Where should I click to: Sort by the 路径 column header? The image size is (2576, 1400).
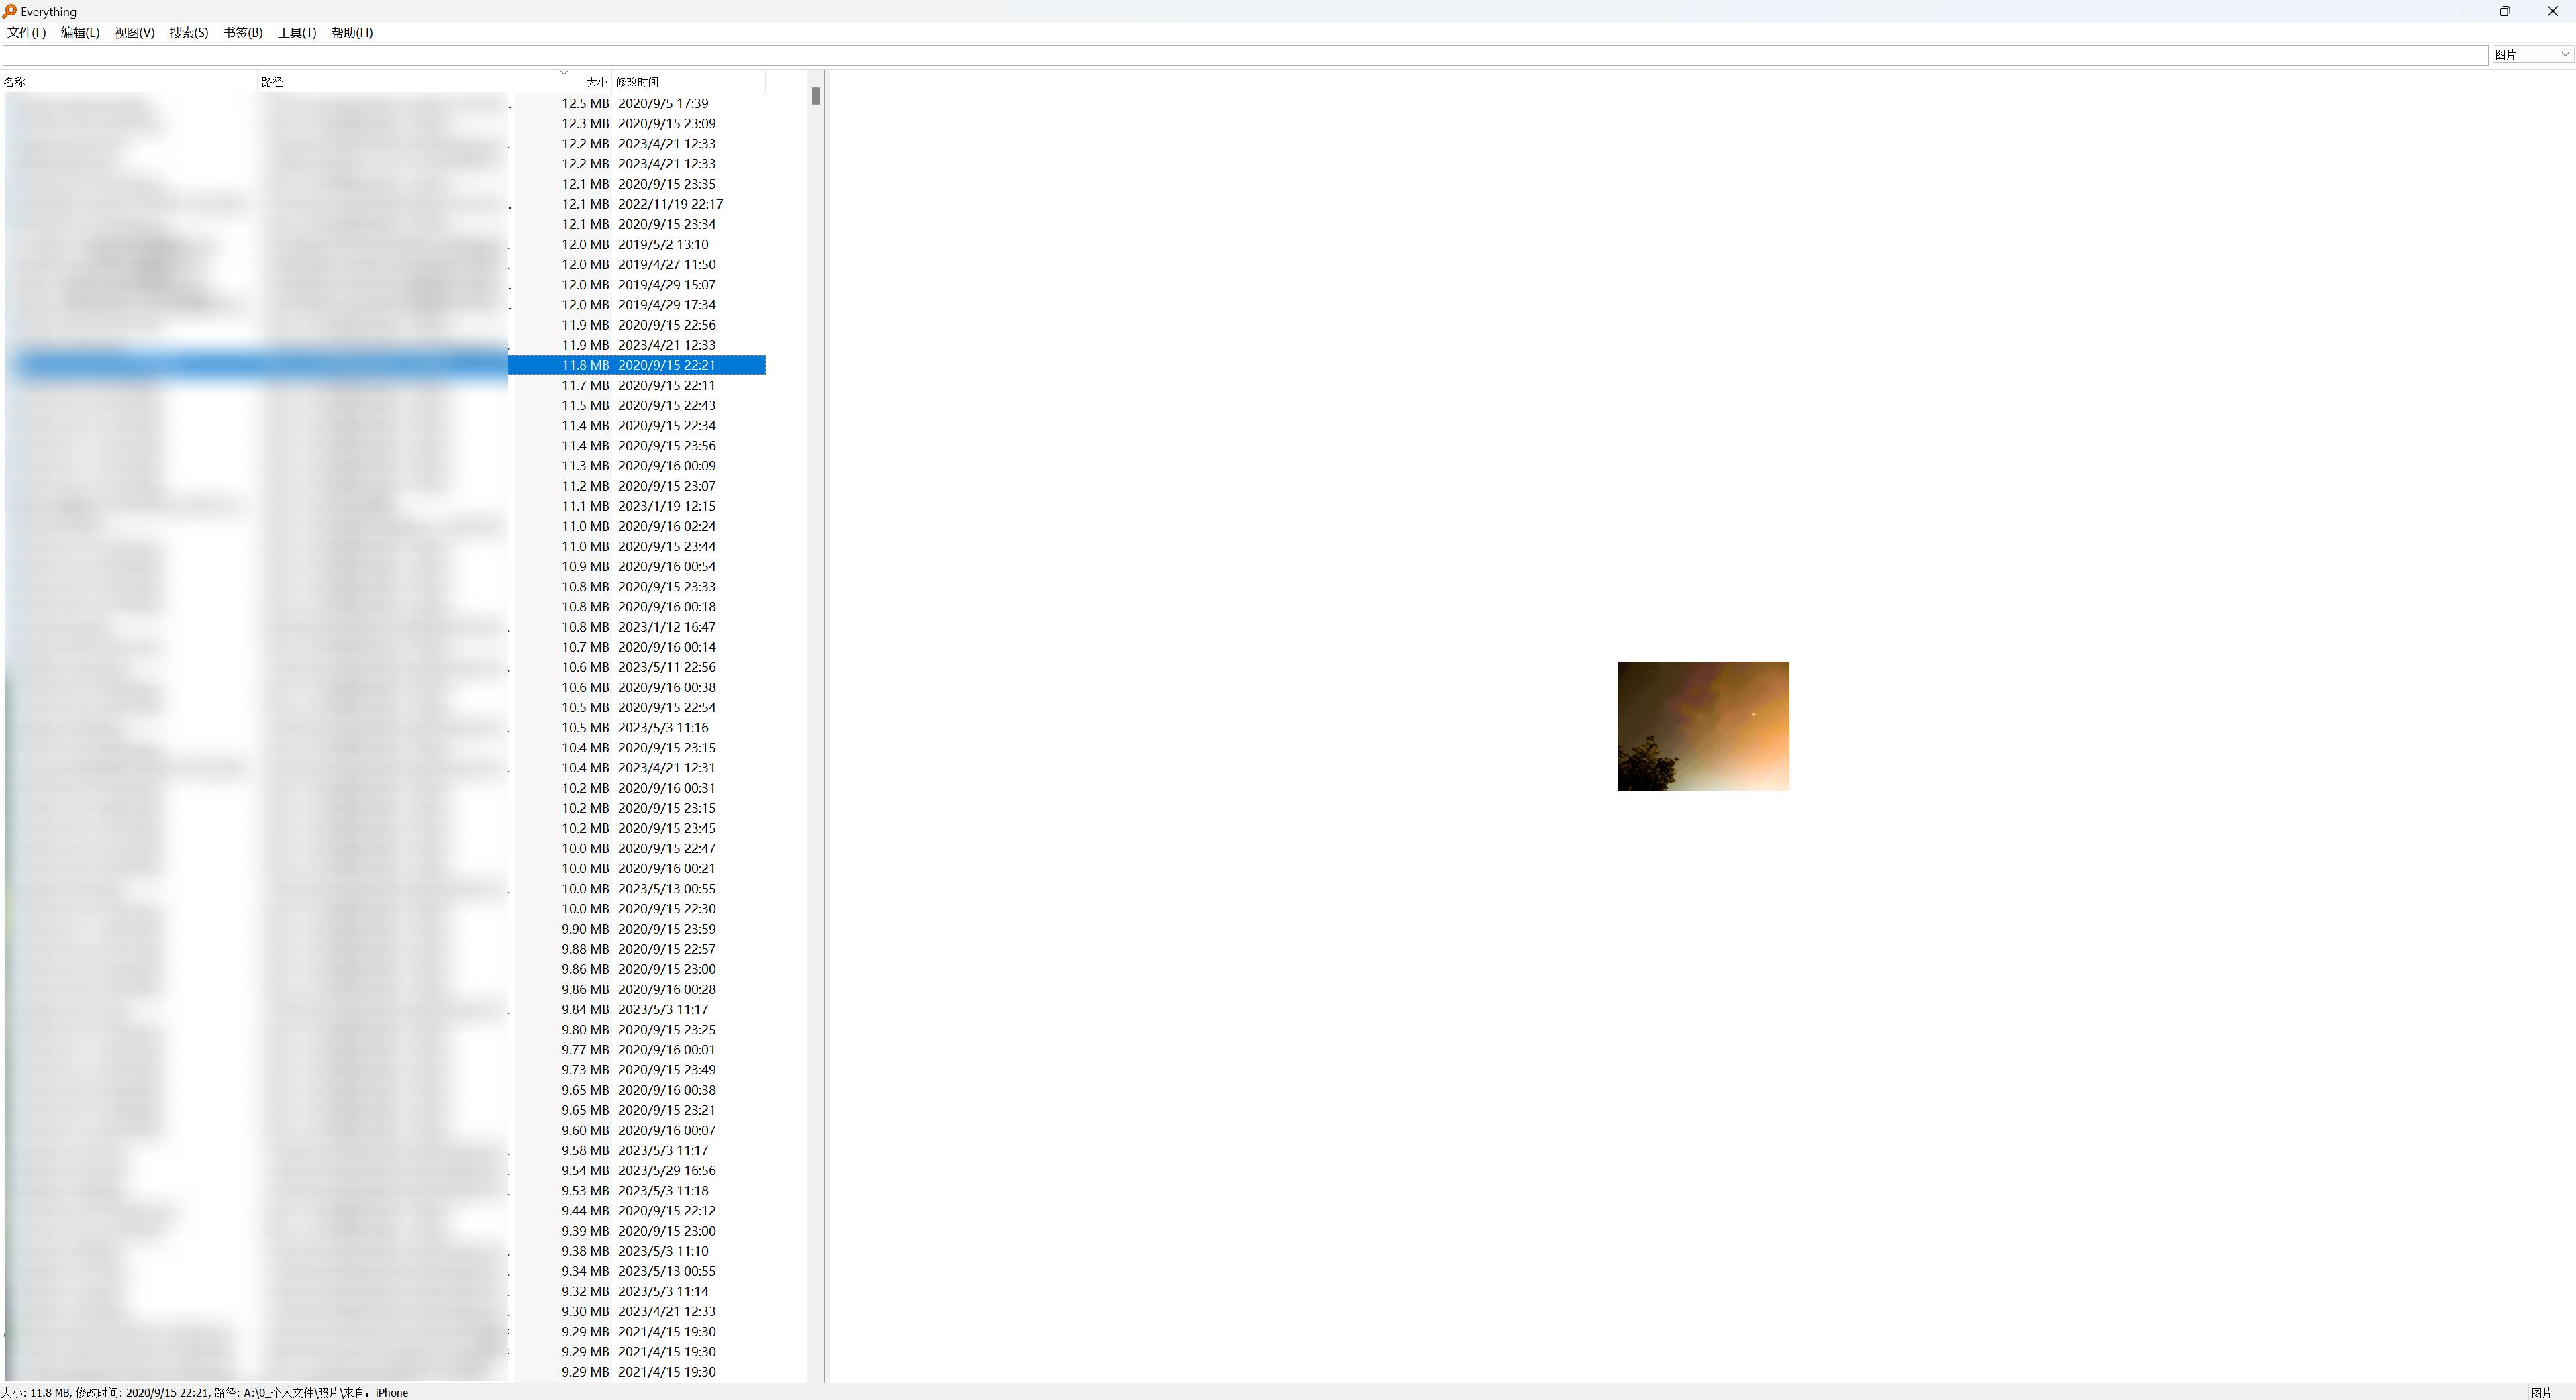click(x=272, y=82)
